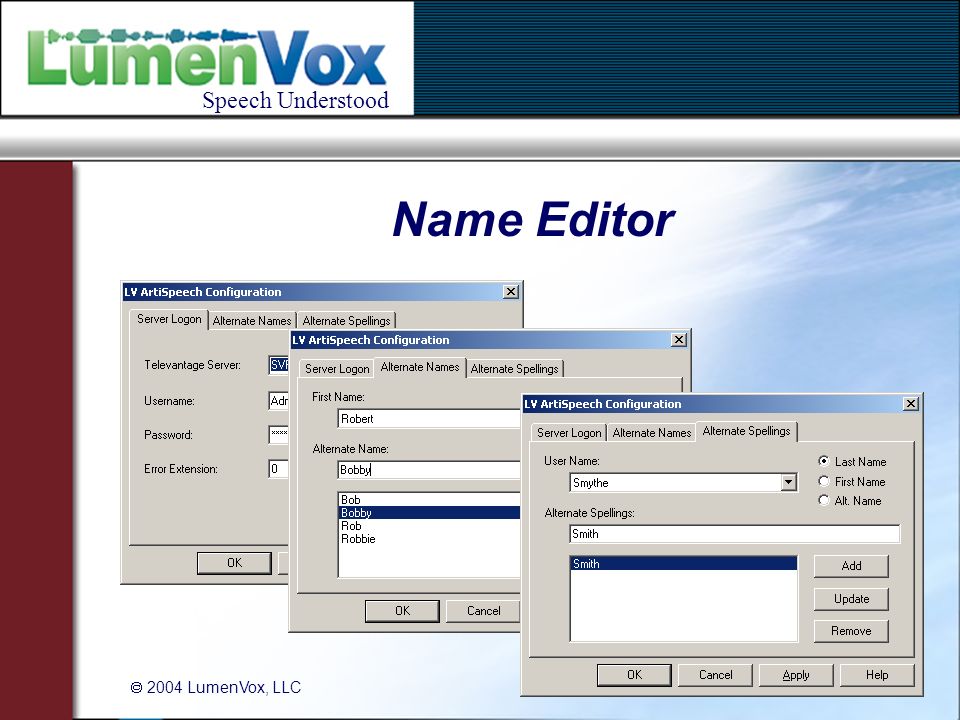This screenshot has height=720, width=960.
Task: Close the back ArtiSpeech Configuration dialog
Action: point(511,291)
